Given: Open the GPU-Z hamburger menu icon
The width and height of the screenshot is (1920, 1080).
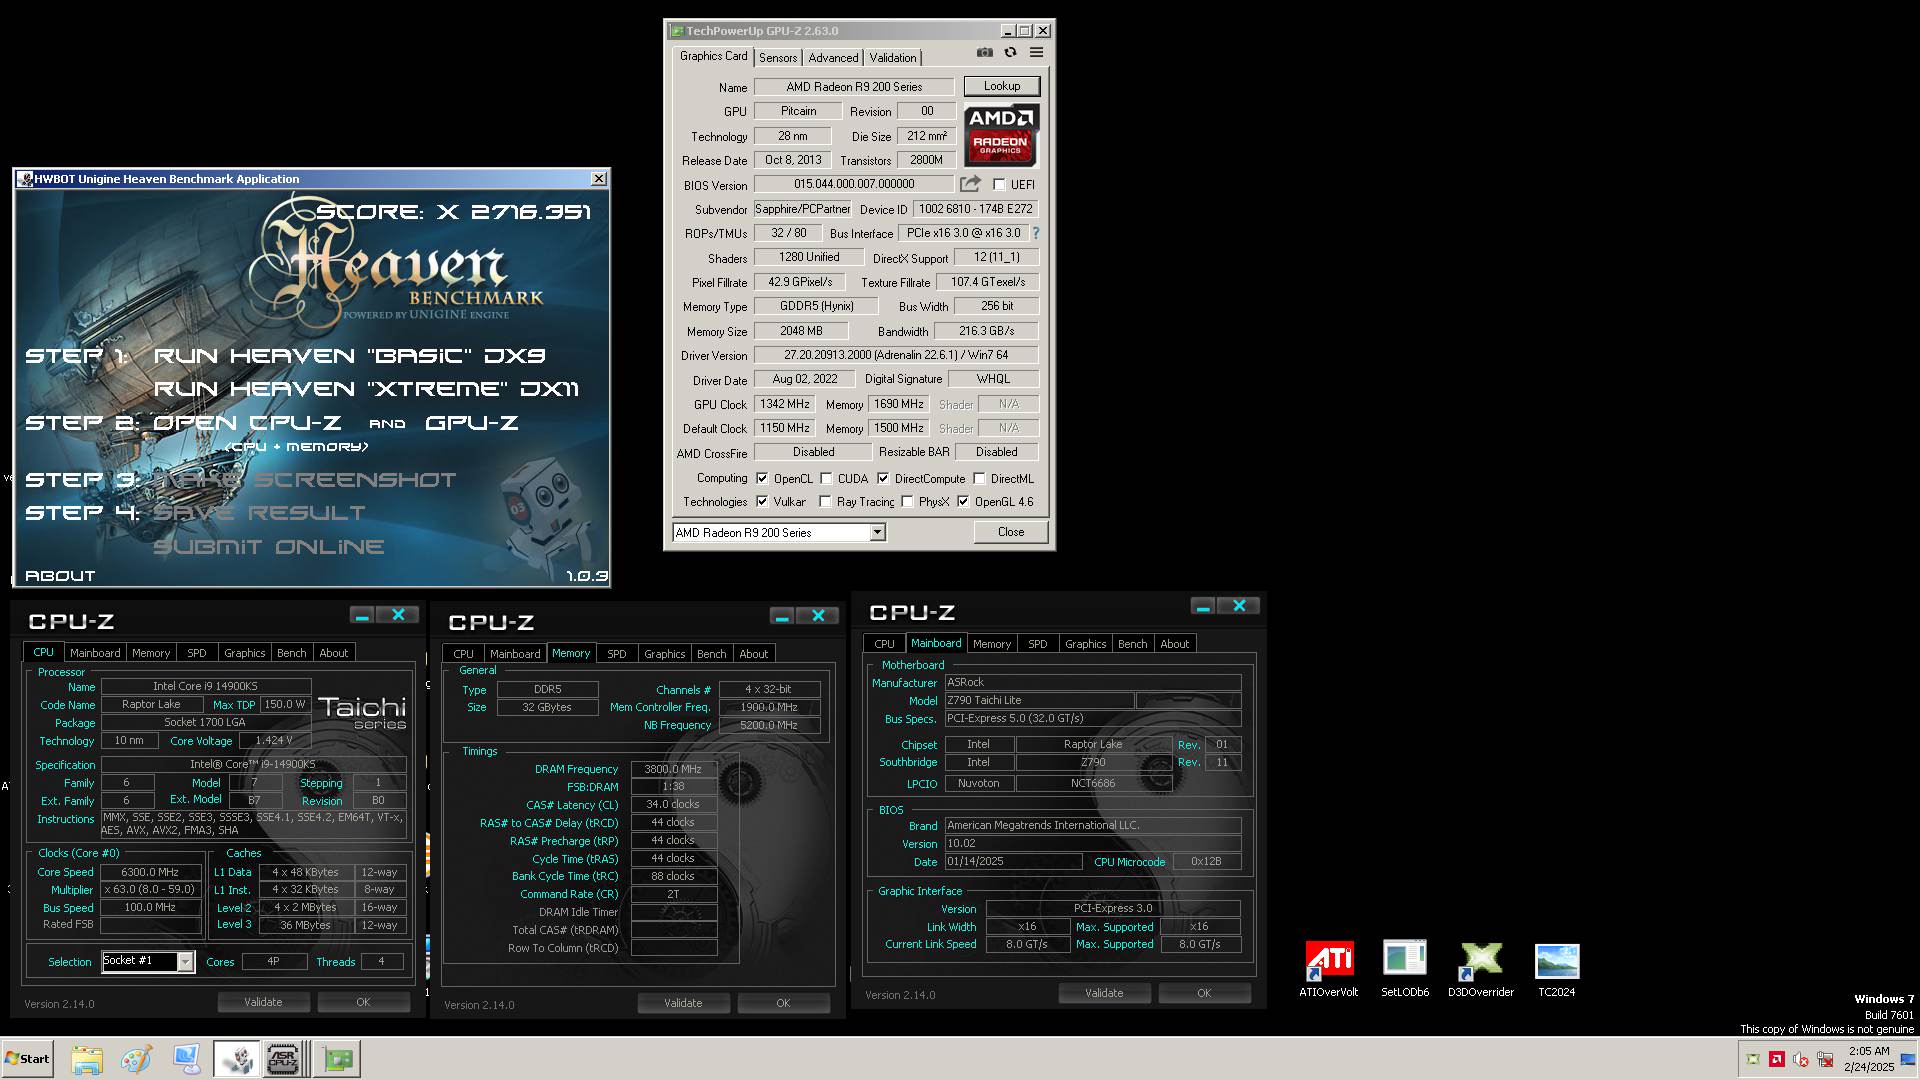Looking at the screenshot, I should click(1036, 53).
